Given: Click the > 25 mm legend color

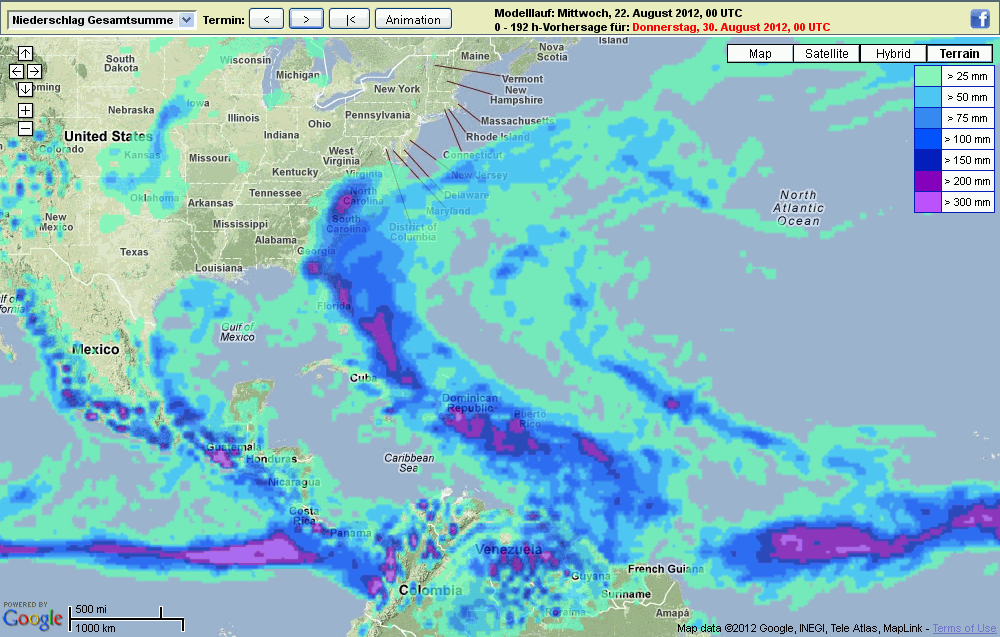Looking at the screenshot, I should point(928,76).
